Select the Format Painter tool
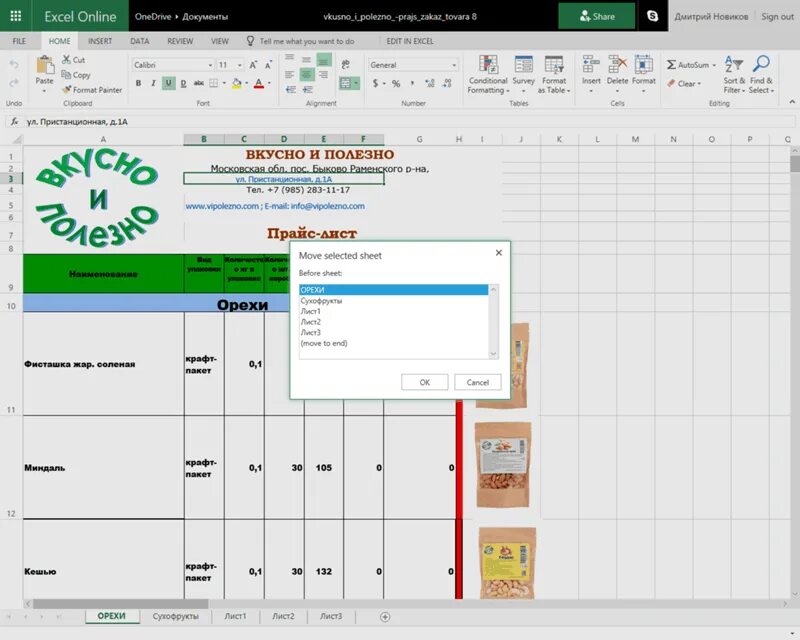Viewport: 800px width, 640px height. [92, 90]
